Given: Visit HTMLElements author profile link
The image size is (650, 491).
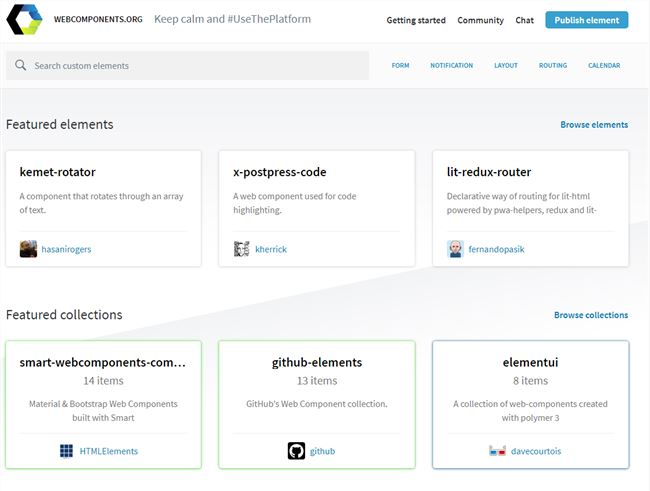Looking at the screenshot, I should point(109,451).
